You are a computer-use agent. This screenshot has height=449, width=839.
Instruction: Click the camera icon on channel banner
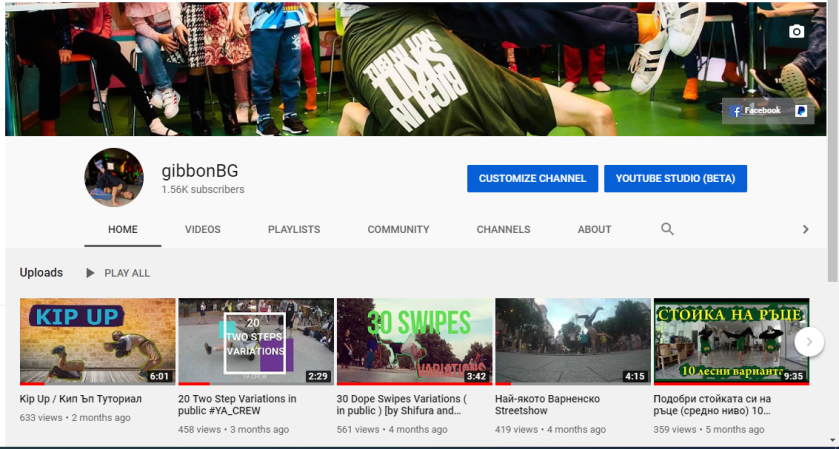[x=796, y=32]
